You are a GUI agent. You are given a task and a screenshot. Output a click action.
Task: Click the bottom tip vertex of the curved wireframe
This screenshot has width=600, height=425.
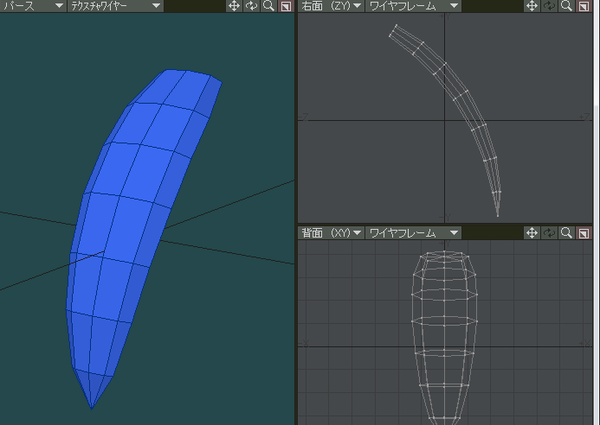click(x=498, y=217)
